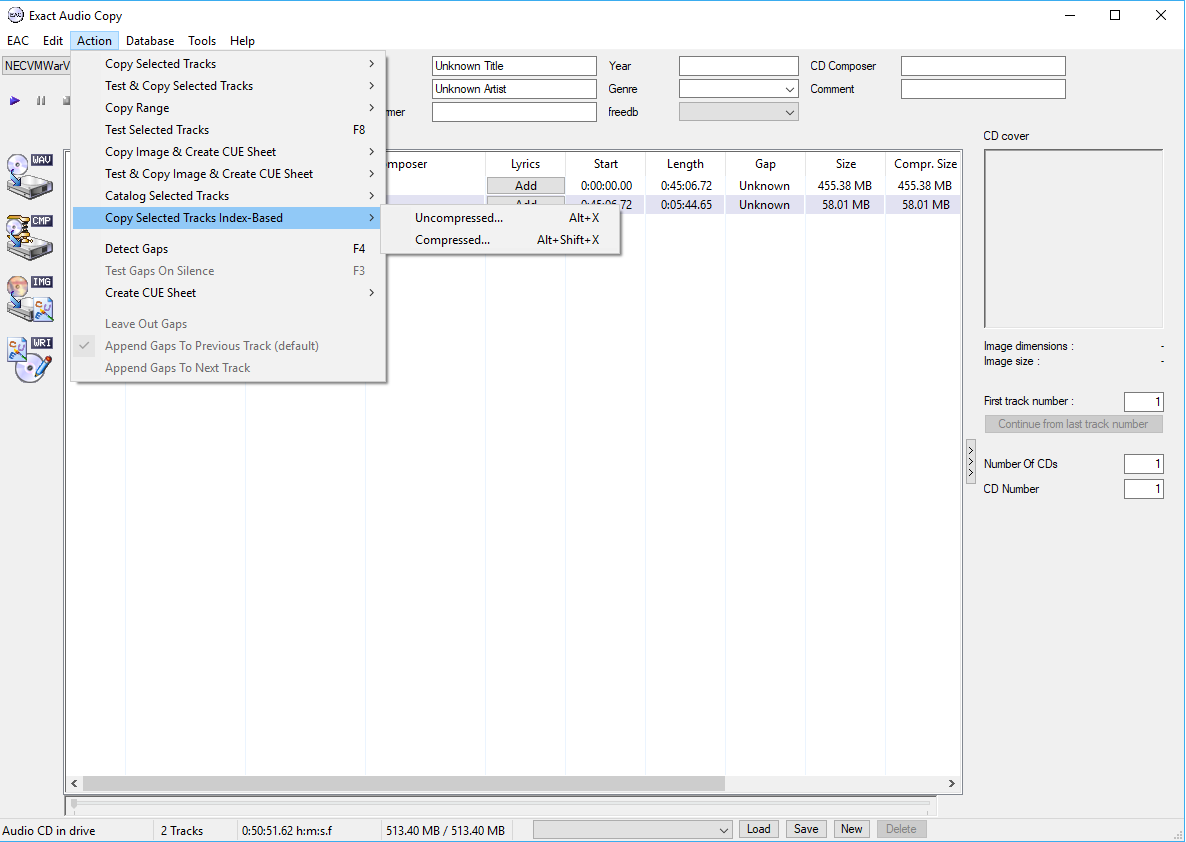
Task: Click the Gap column header
Action: tap(765, 163)
